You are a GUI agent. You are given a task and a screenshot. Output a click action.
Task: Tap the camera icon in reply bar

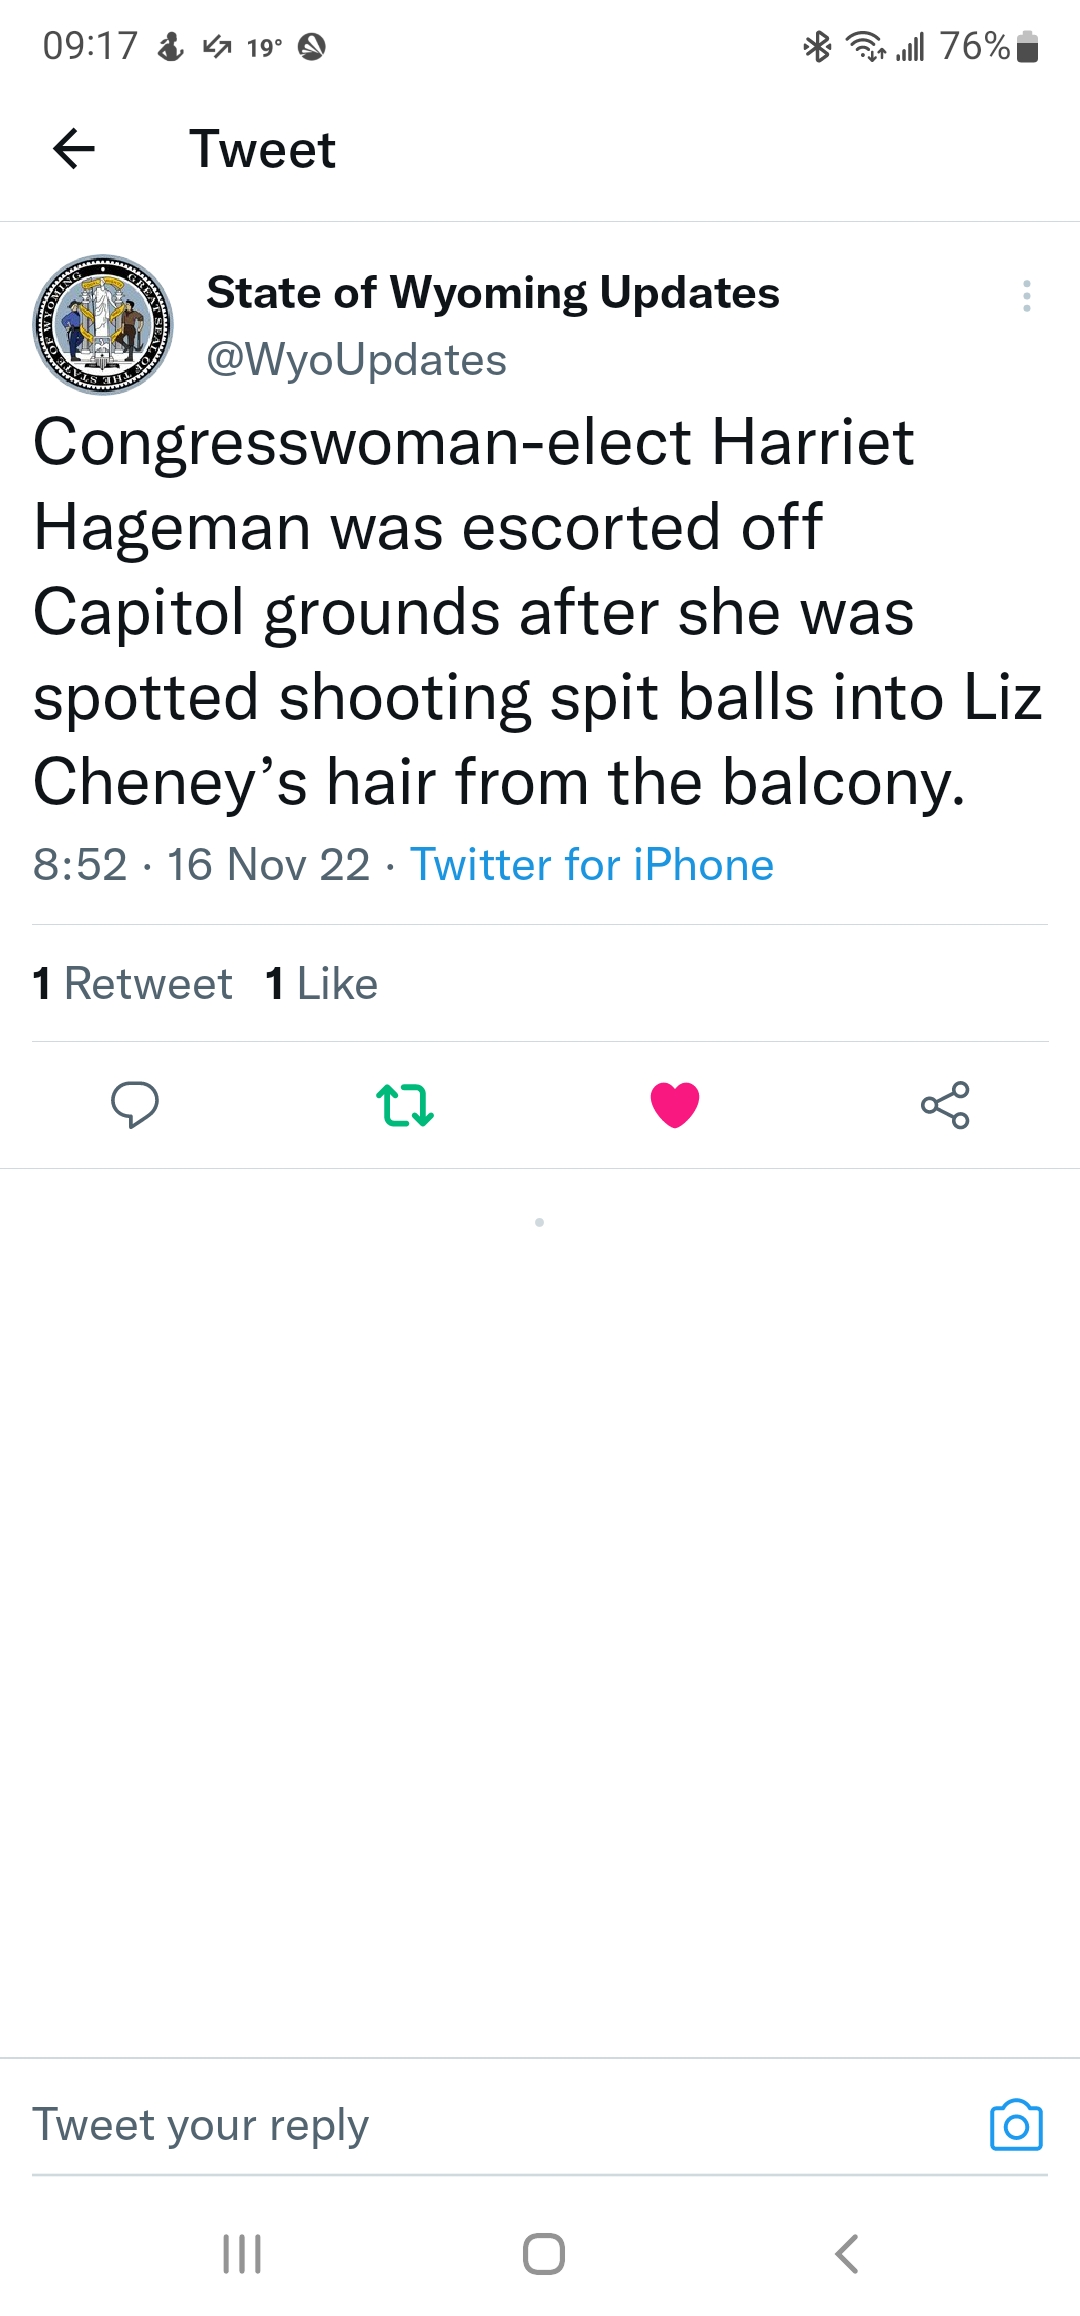(x=1016, y=2125)
